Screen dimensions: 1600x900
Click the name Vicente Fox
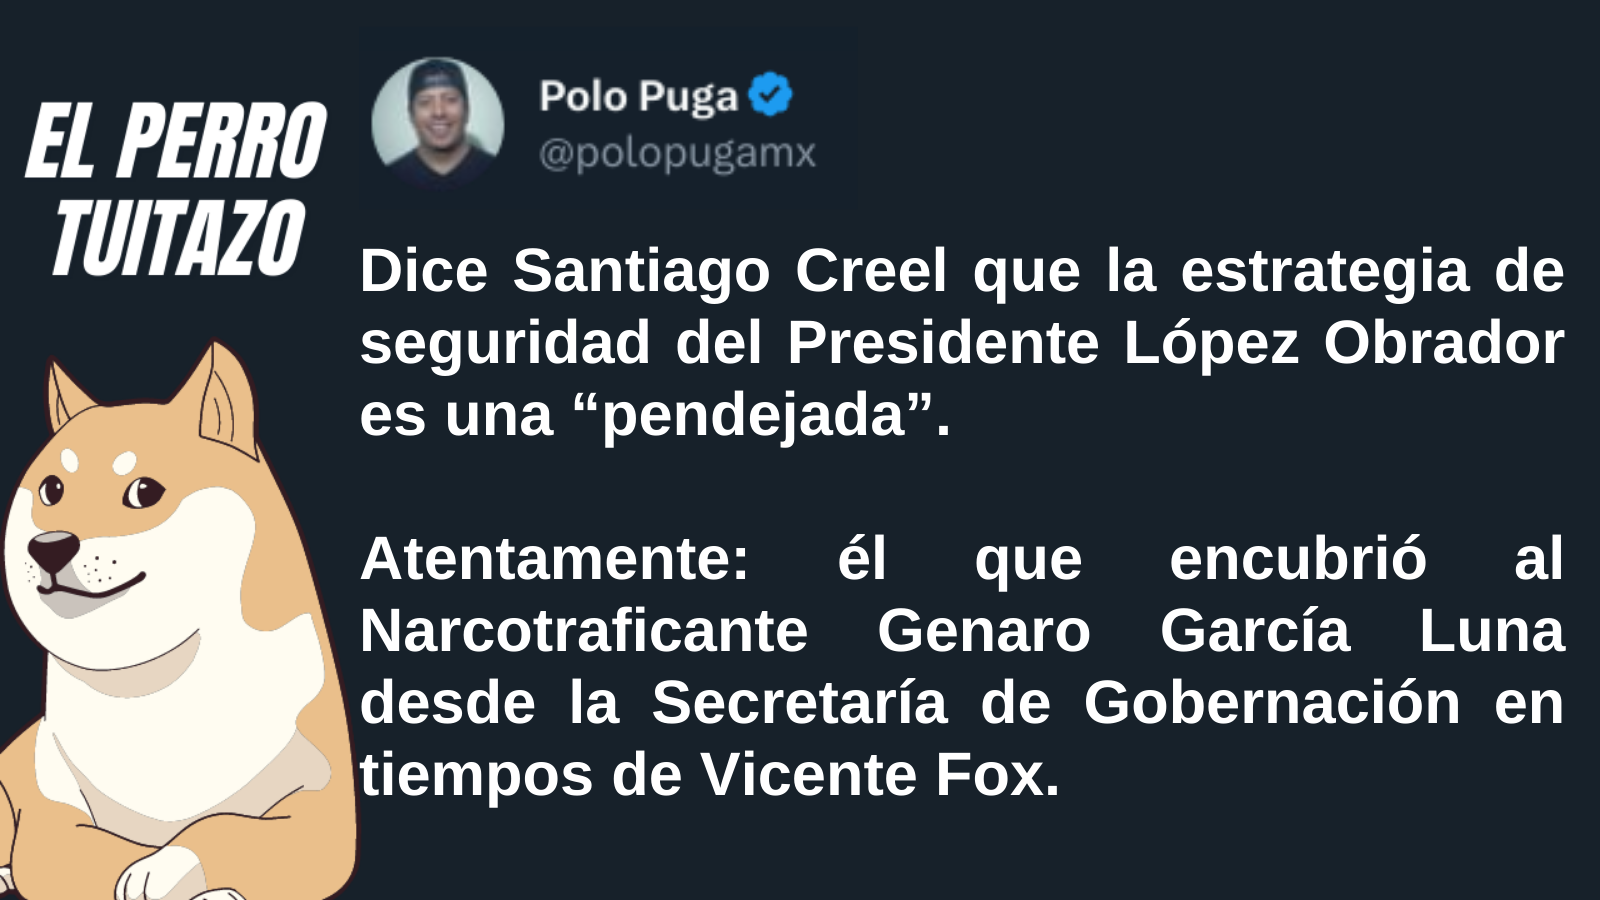(x=880, y=775)
